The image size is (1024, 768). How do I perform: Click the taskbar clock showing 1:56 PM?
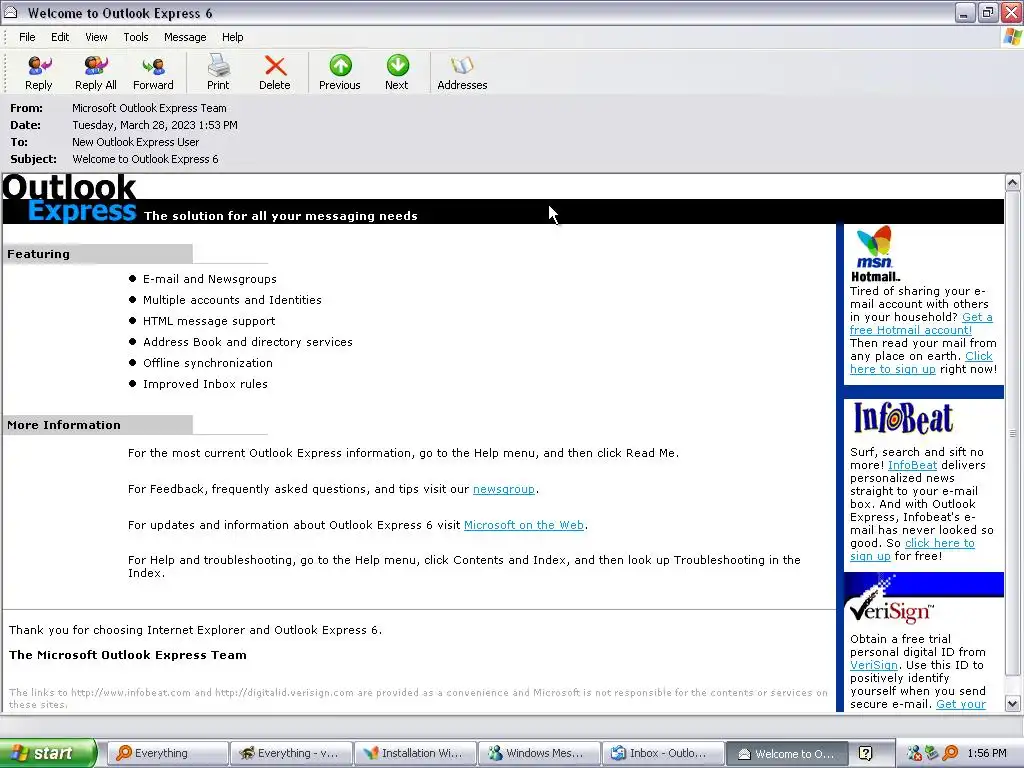987,753
